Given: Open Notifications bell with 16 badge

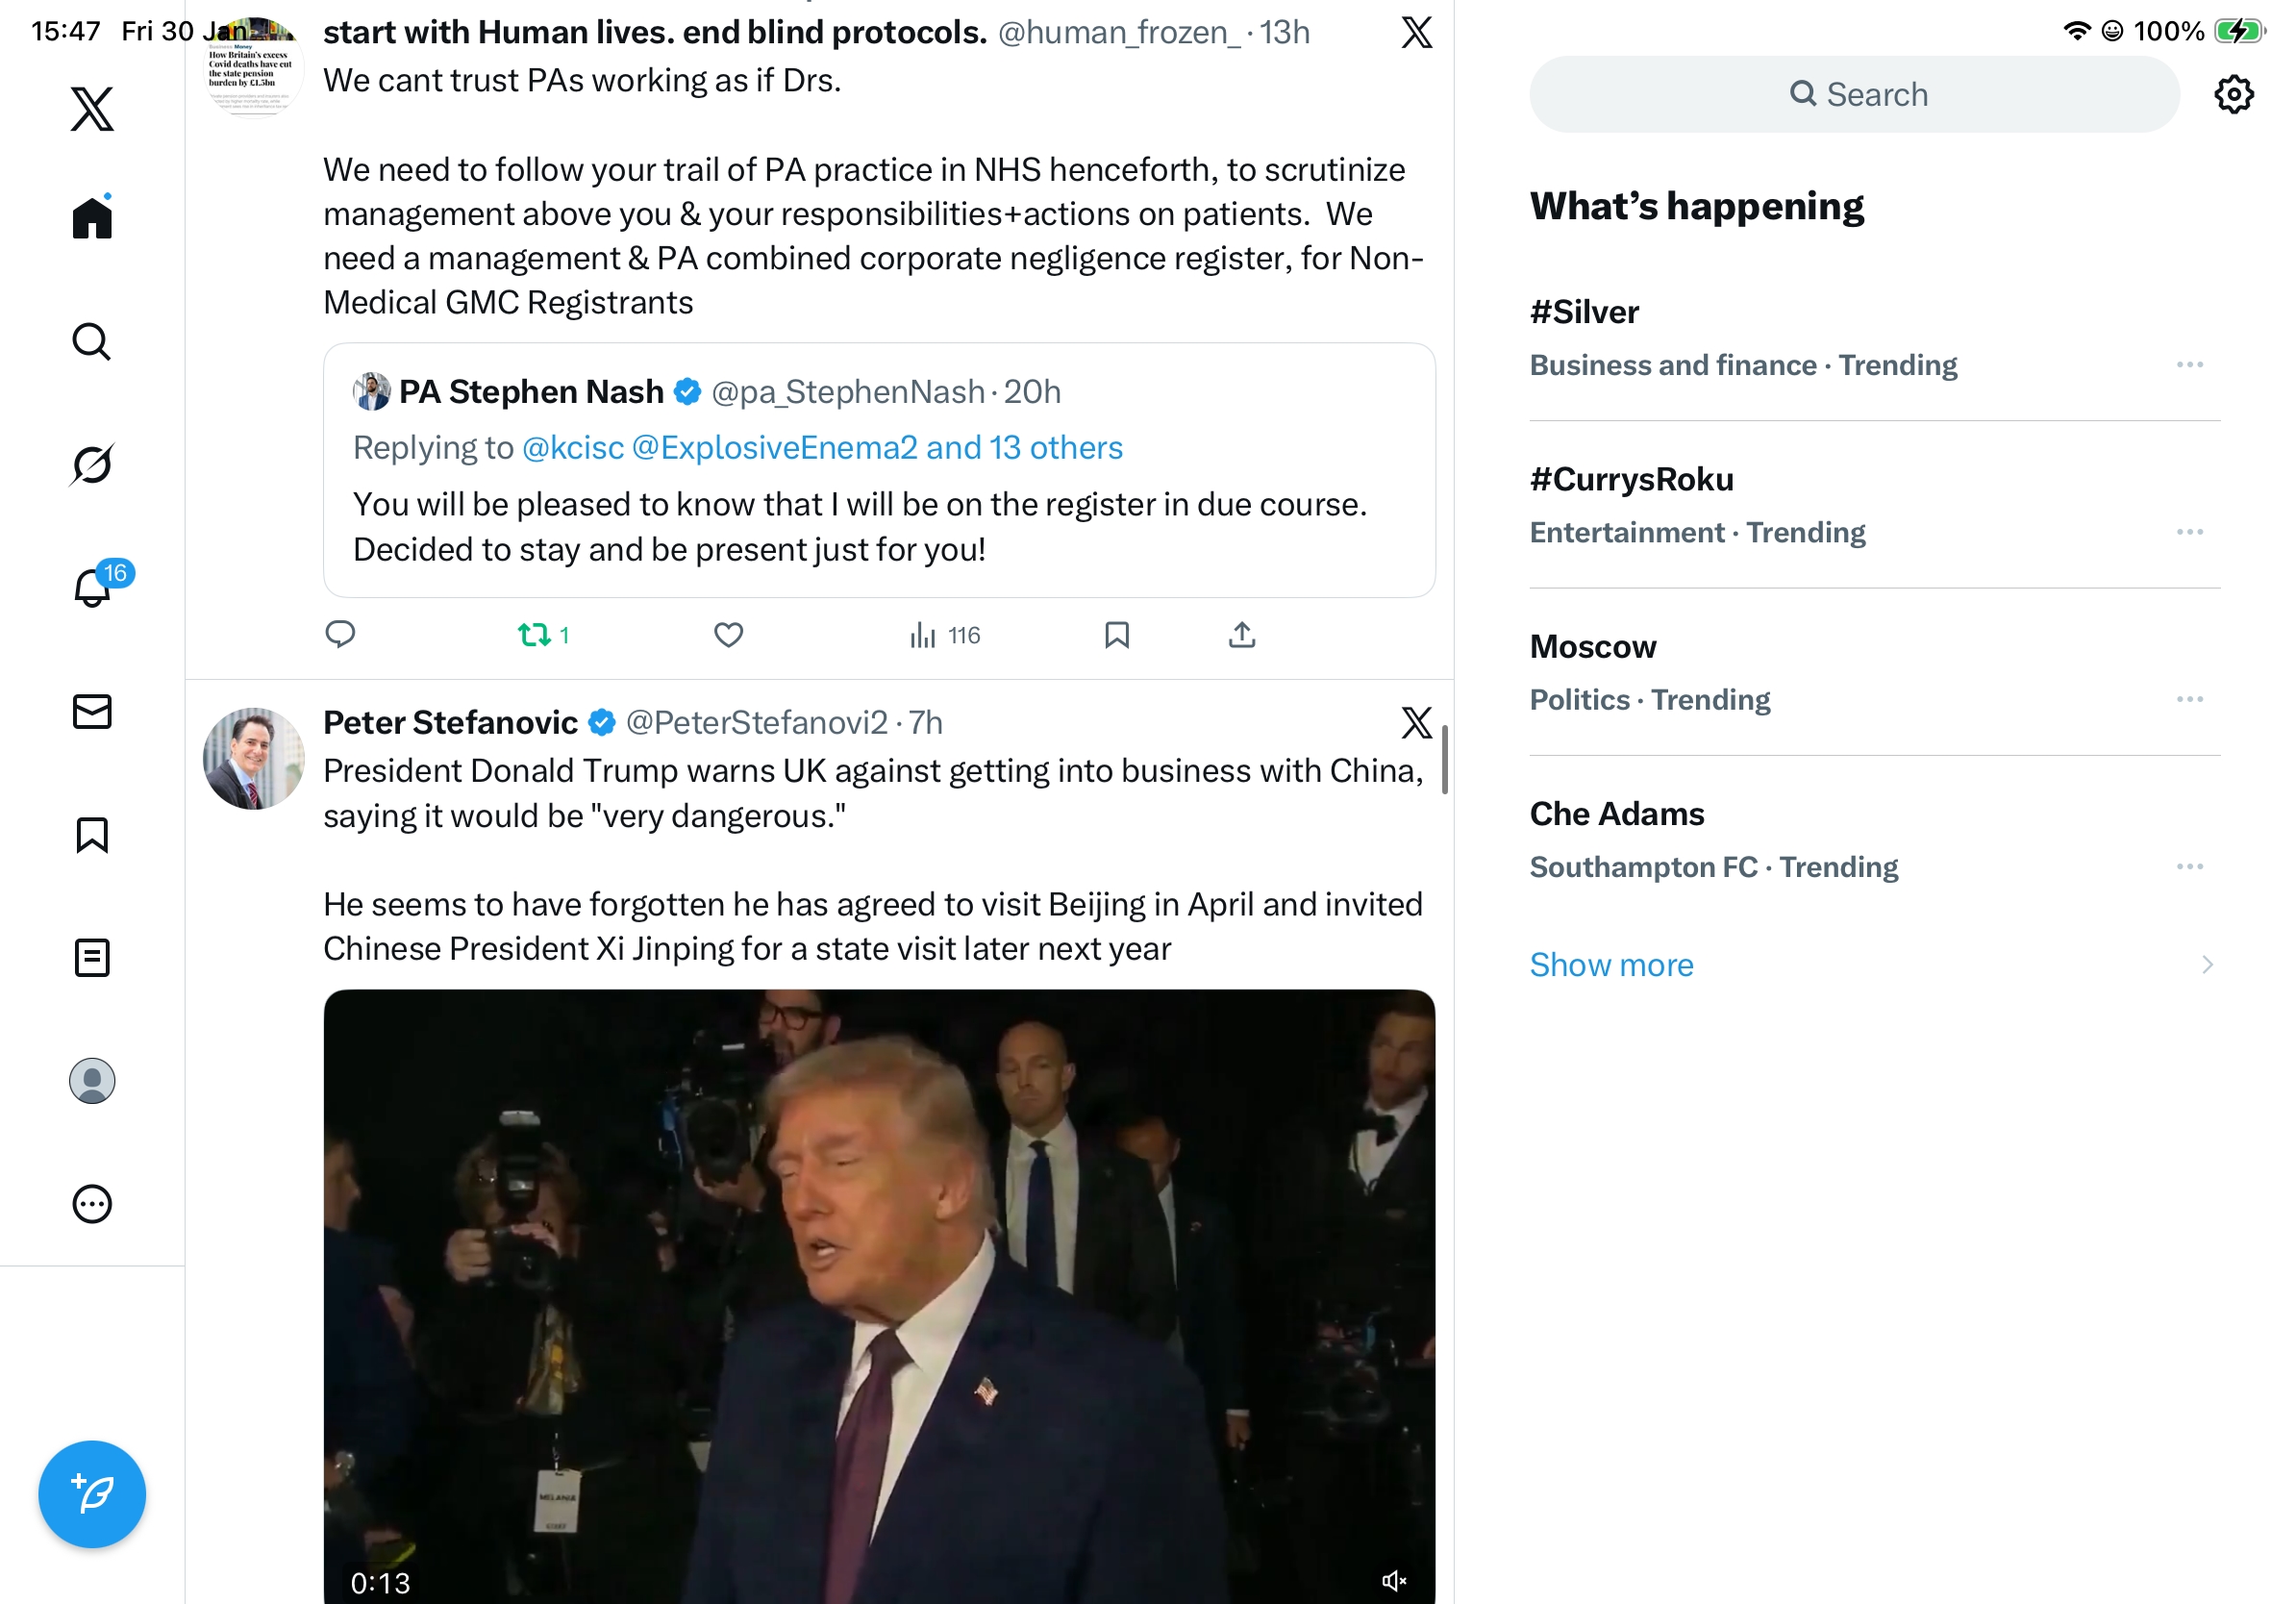Looking at the screenshot, I should click(92, 588).
